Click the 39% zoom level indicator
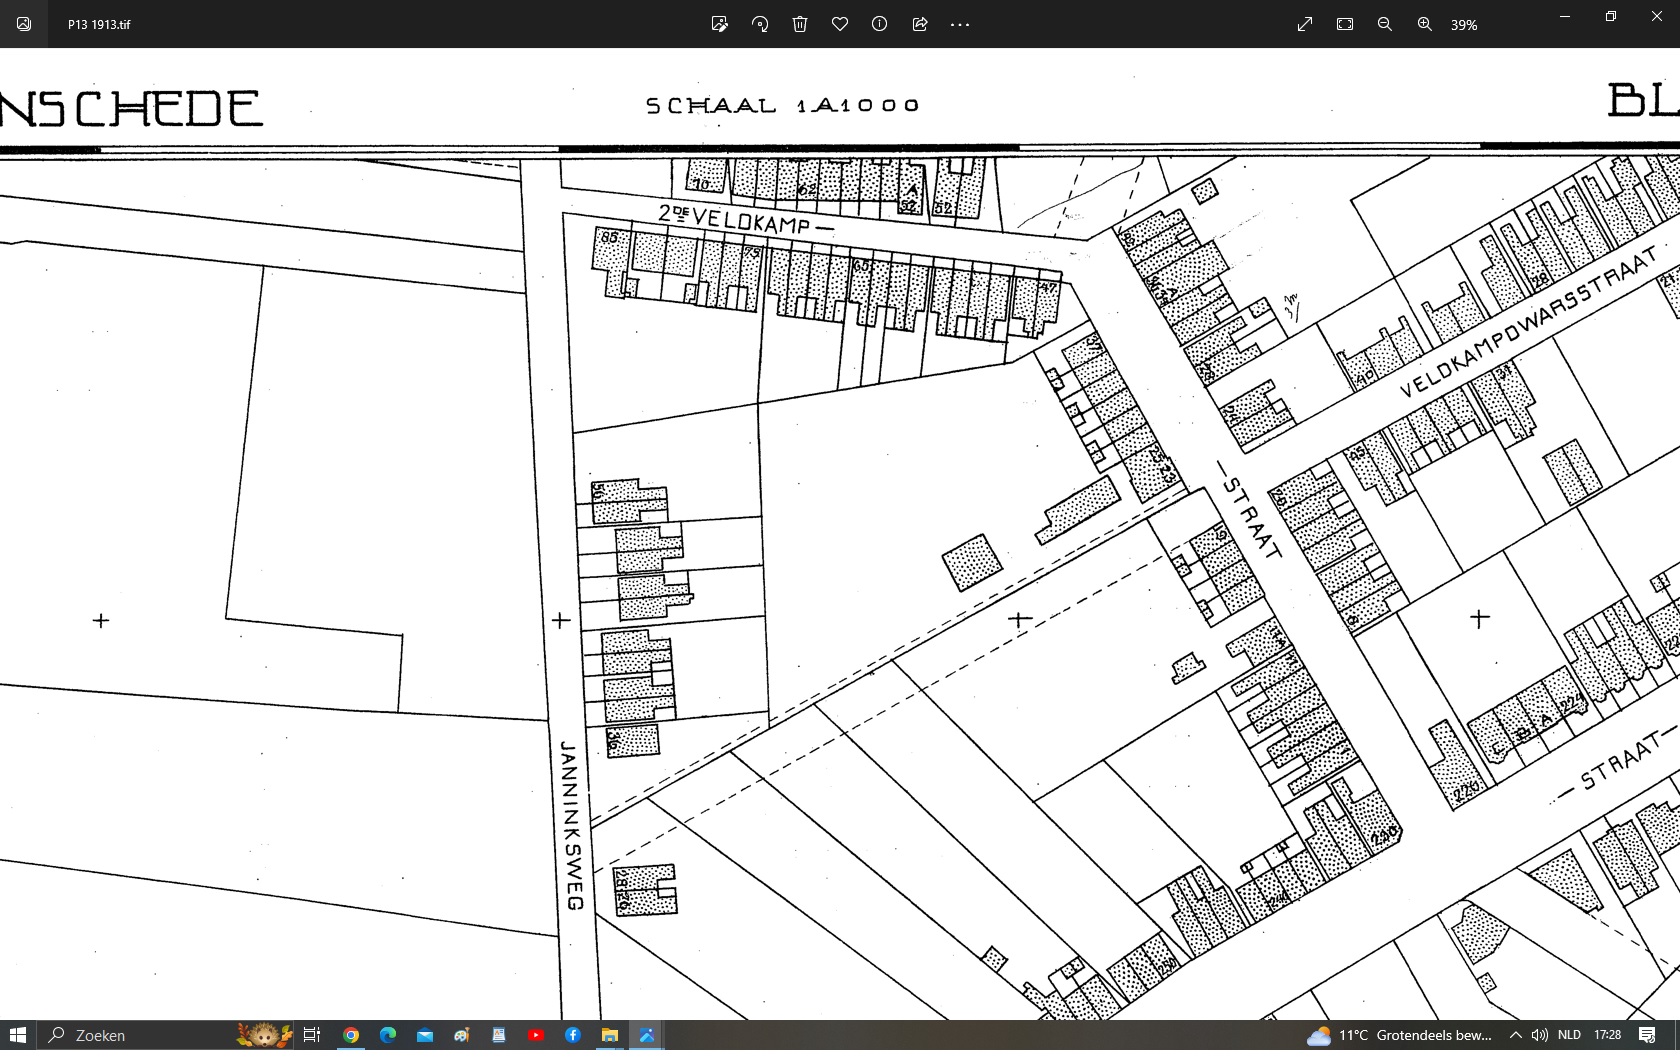This screenshot has width=1680, height=1062. point(1464,24)
